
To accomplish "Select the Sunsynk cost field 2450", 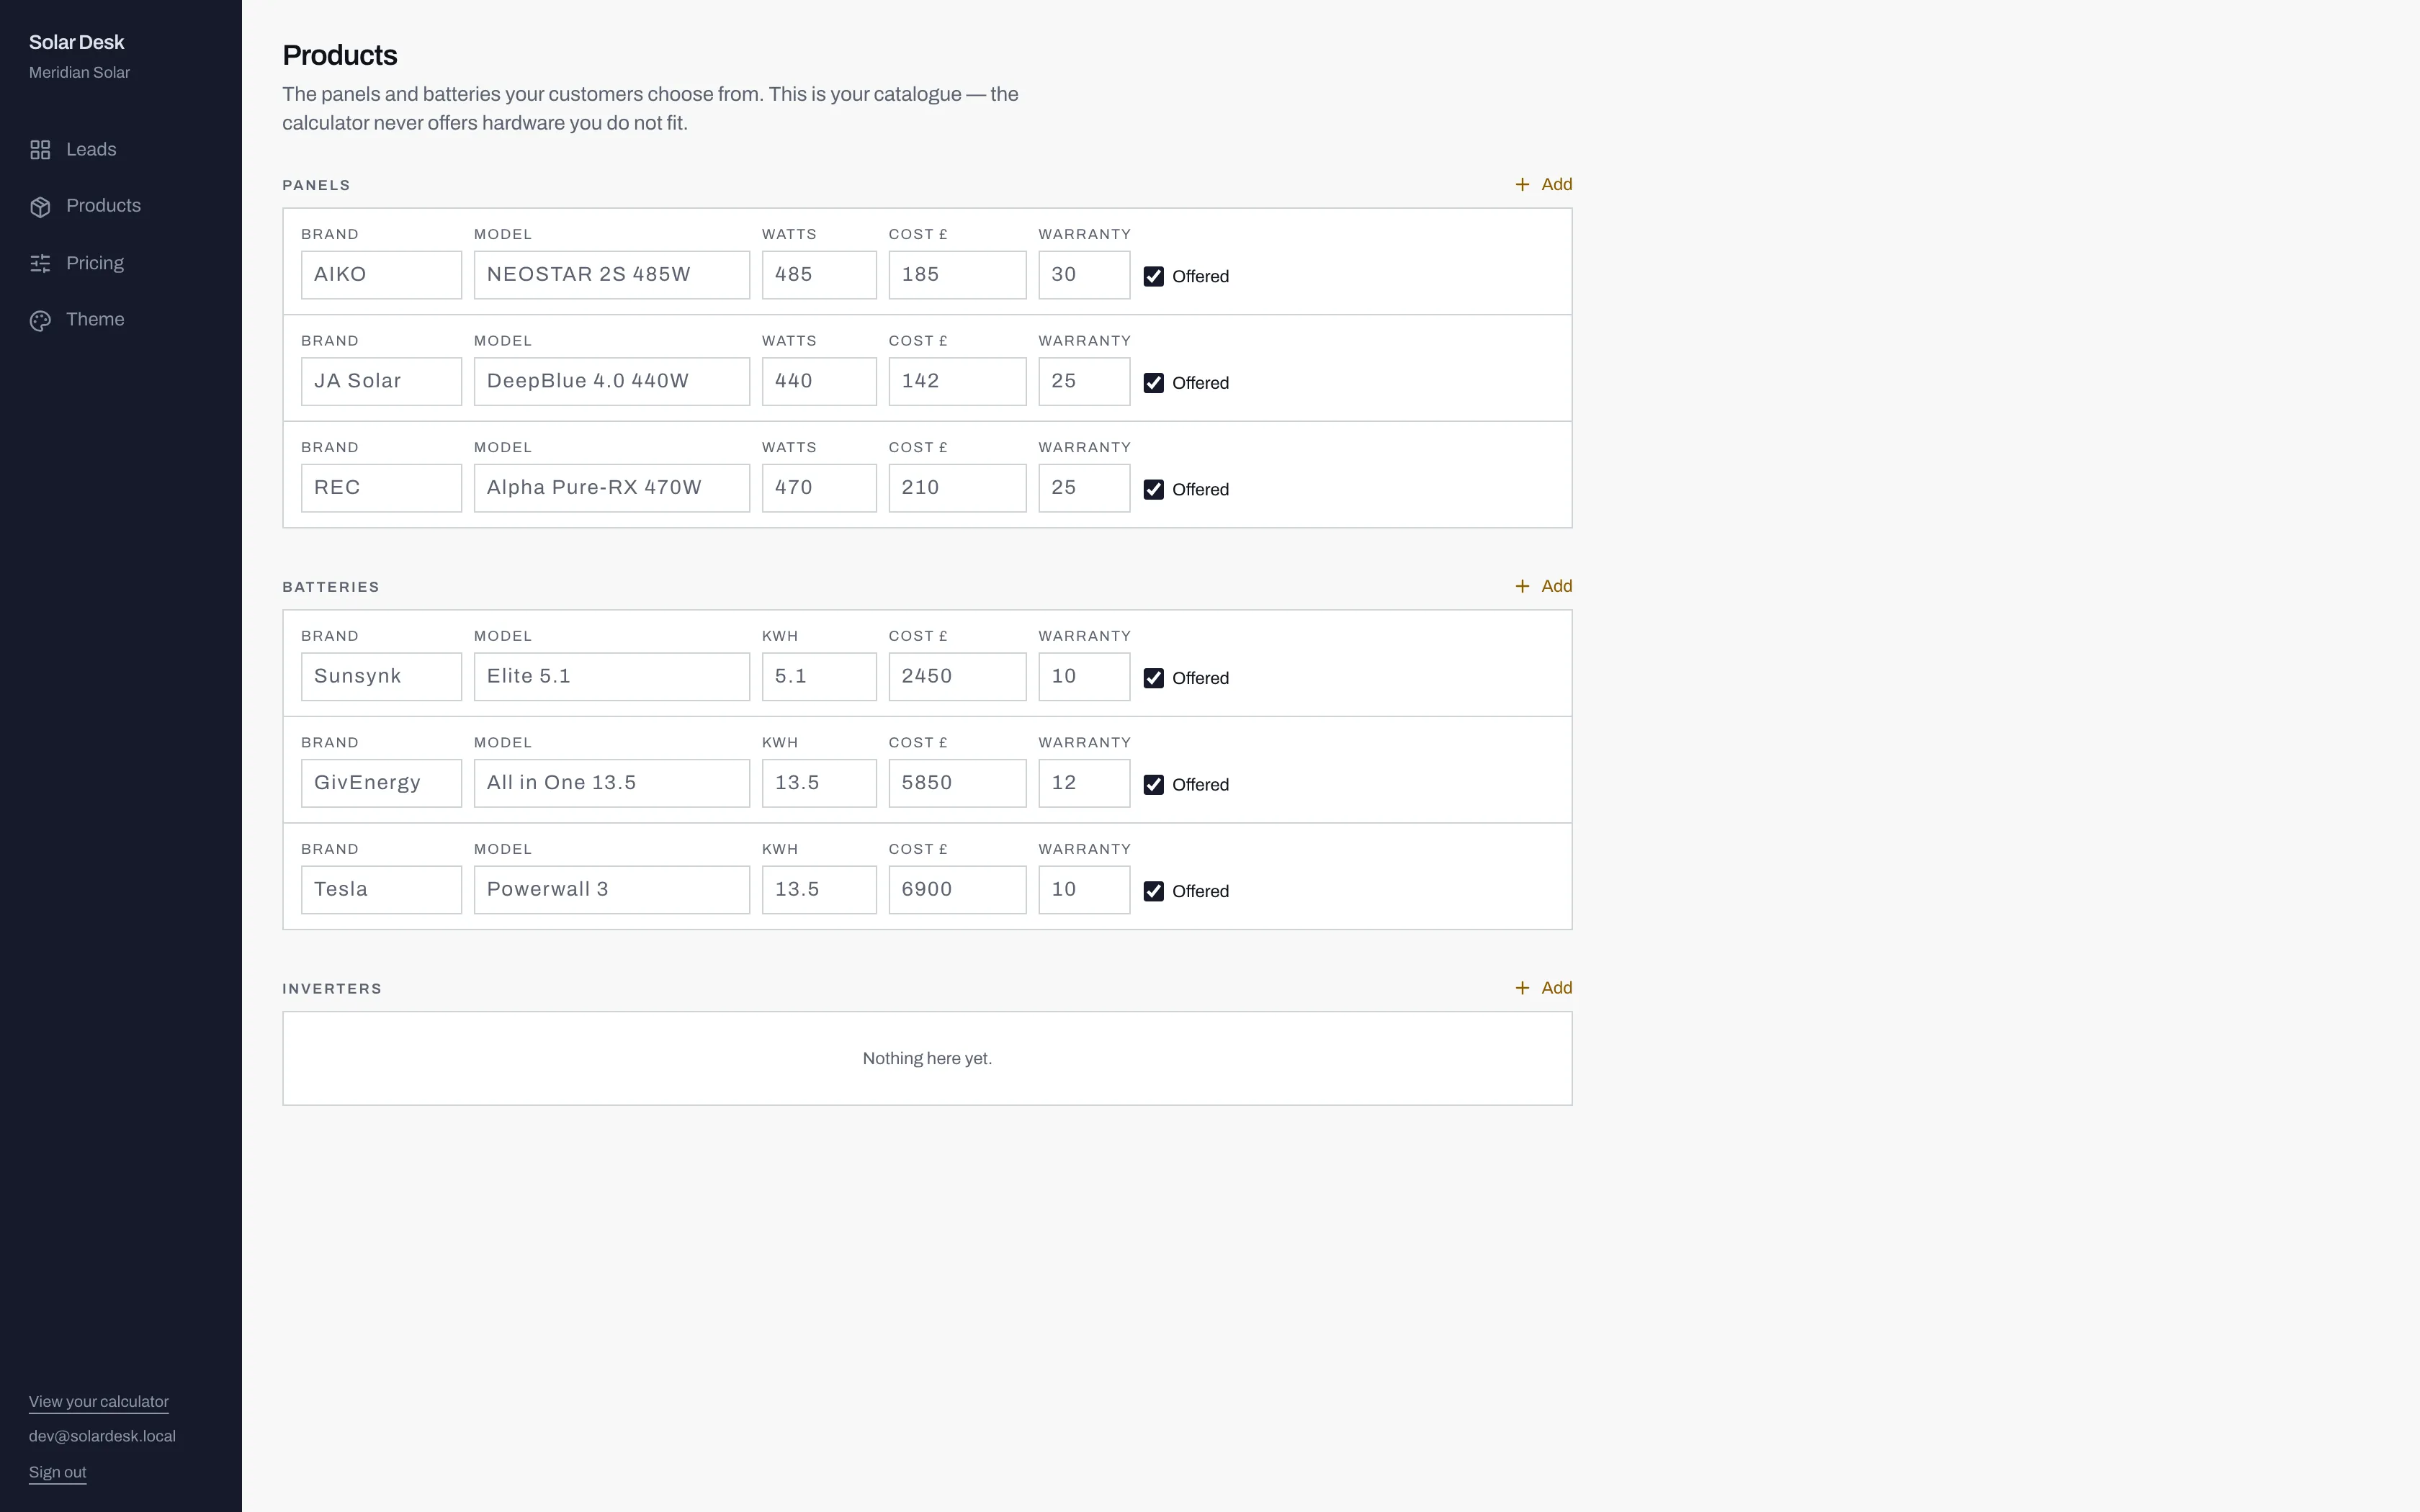I will point(957,677).
